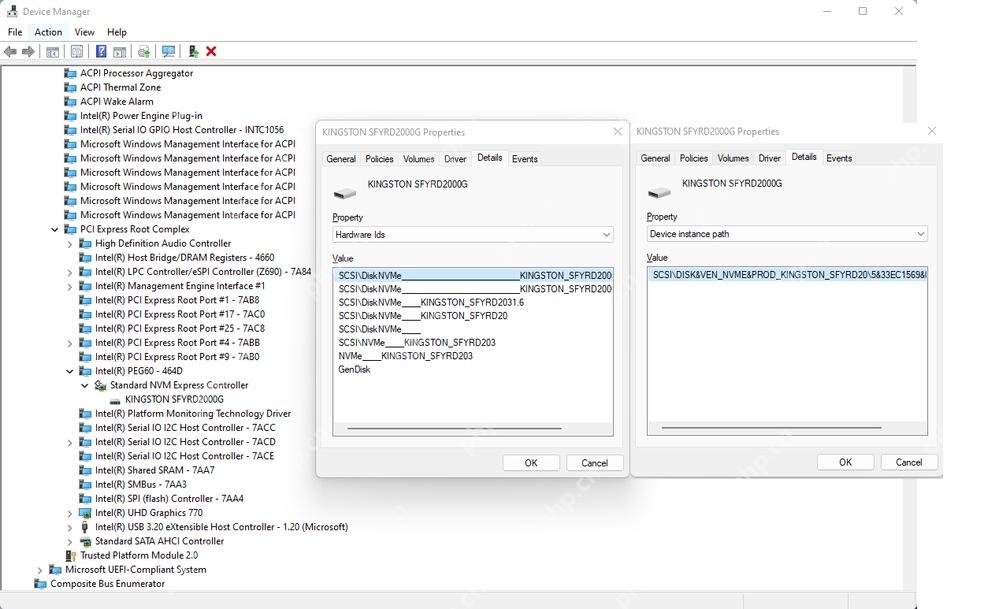Click the Back arrow in the toolbar

pyautogui.click(x=10, y=52)
